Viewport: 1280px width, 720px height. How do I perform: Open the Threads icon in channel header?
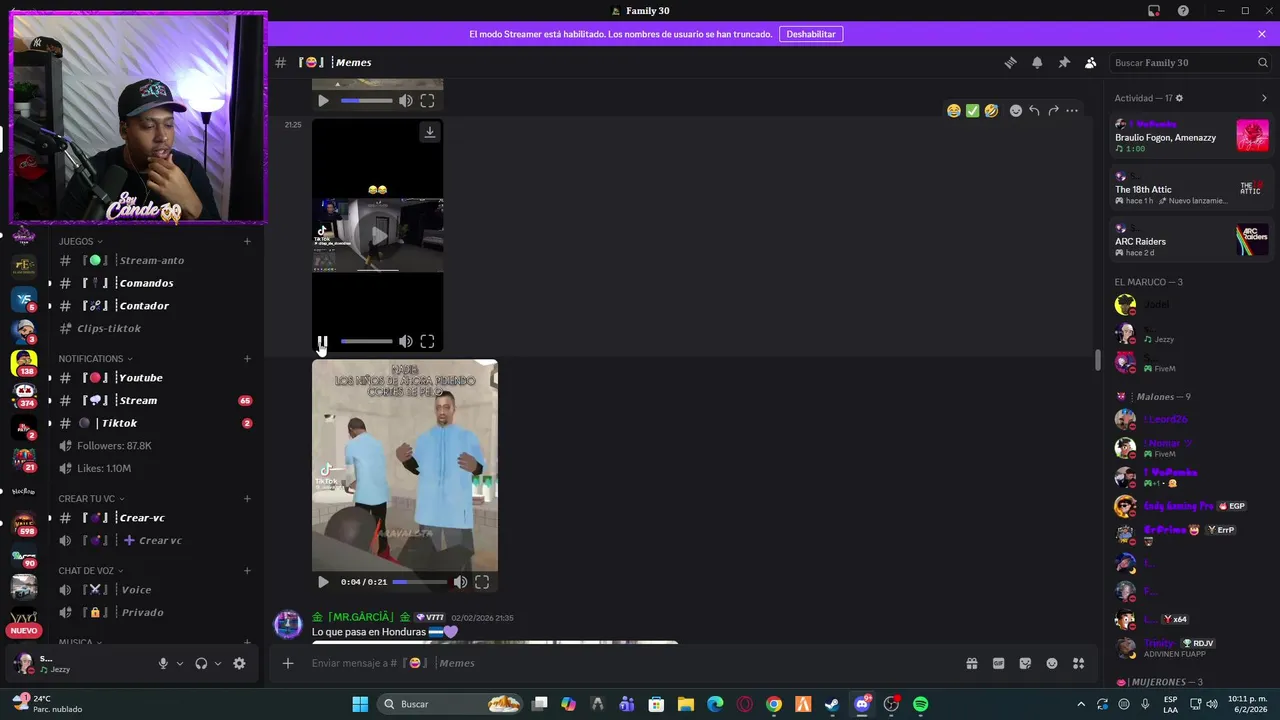click(1010, 62)
